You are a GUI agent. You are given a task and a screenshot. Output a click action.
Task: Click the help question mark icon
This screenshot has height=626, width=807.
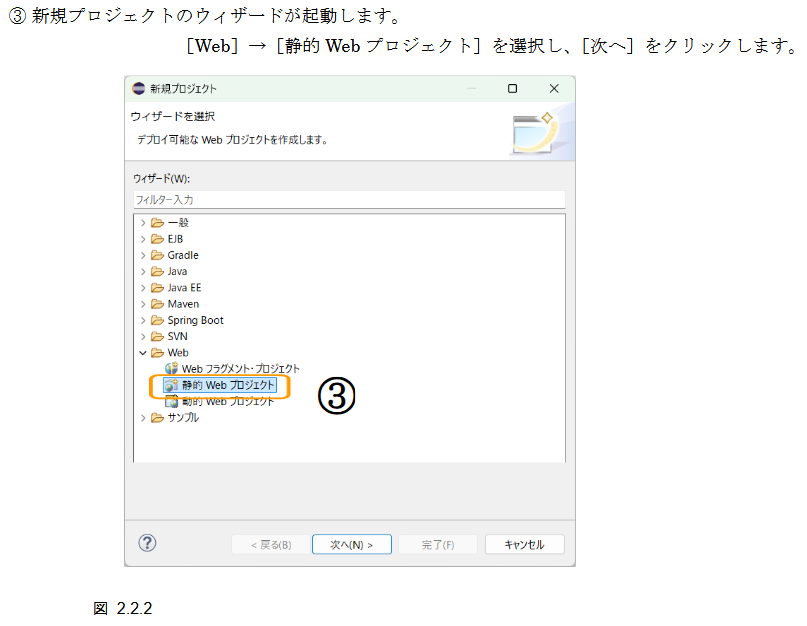147,543
